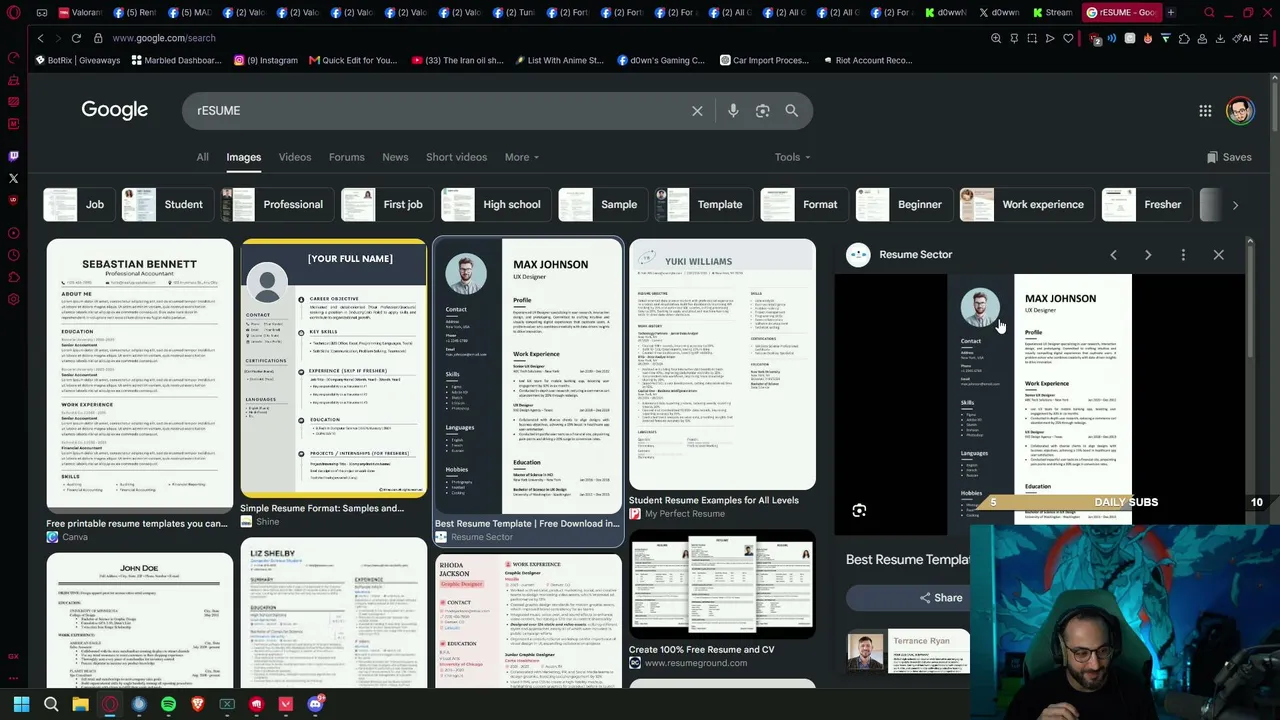This screenshot has width=1280, height=720.
Task: Open the preview panel three-dot menu
Action: coord(1183,255)
